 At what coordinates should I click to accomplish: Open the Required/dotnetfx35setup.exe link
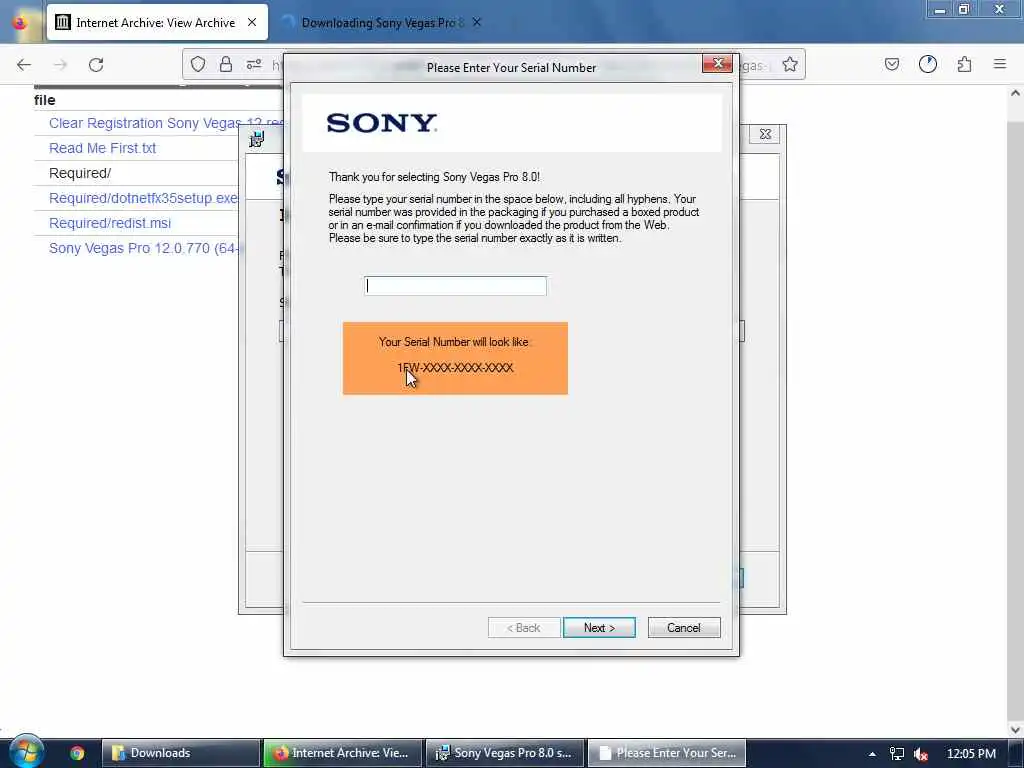tap(144, 198)
